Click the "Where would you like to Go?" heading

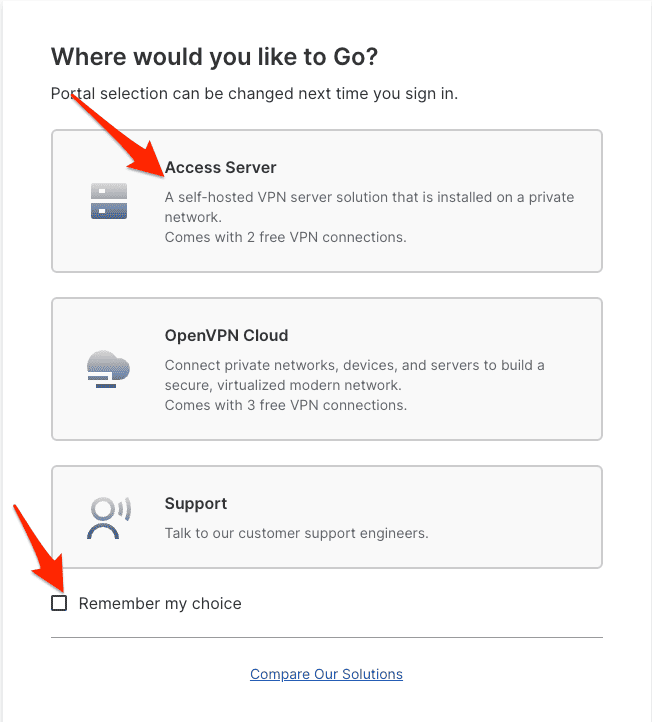214,56
